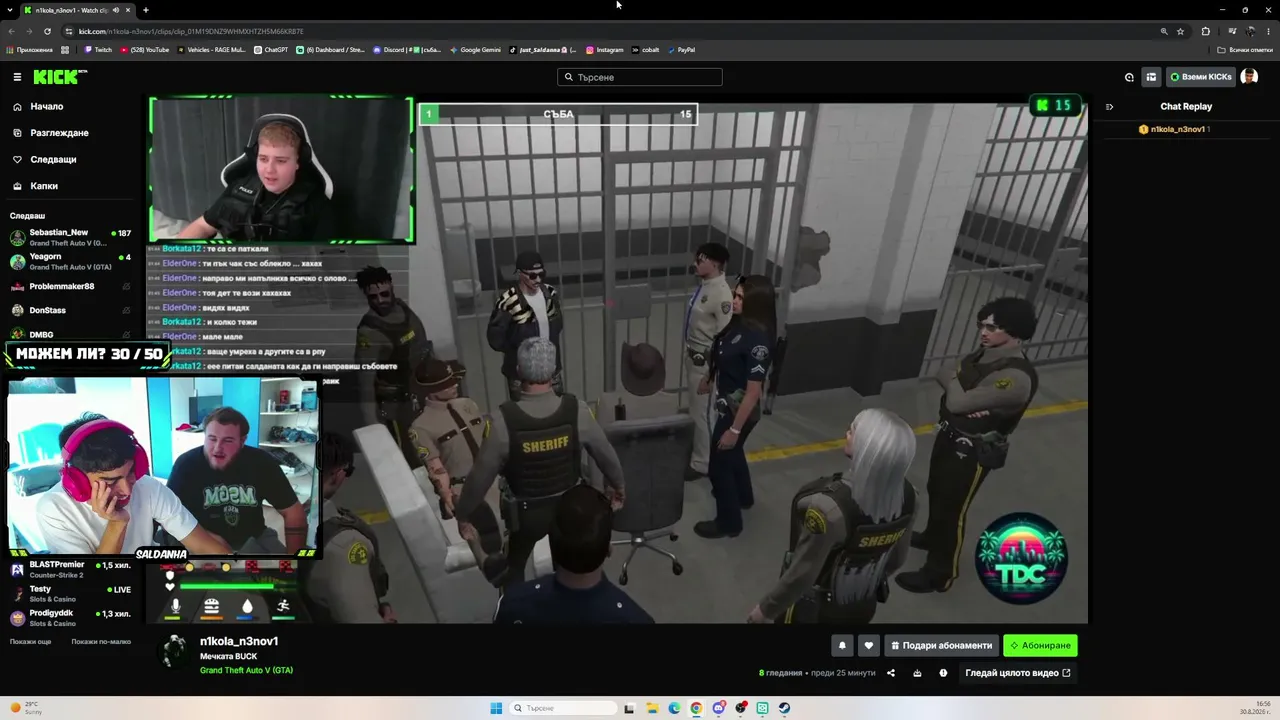Collapse list with Покажи по-малко
The image size is (1280, 720).
tap(101, 642)
